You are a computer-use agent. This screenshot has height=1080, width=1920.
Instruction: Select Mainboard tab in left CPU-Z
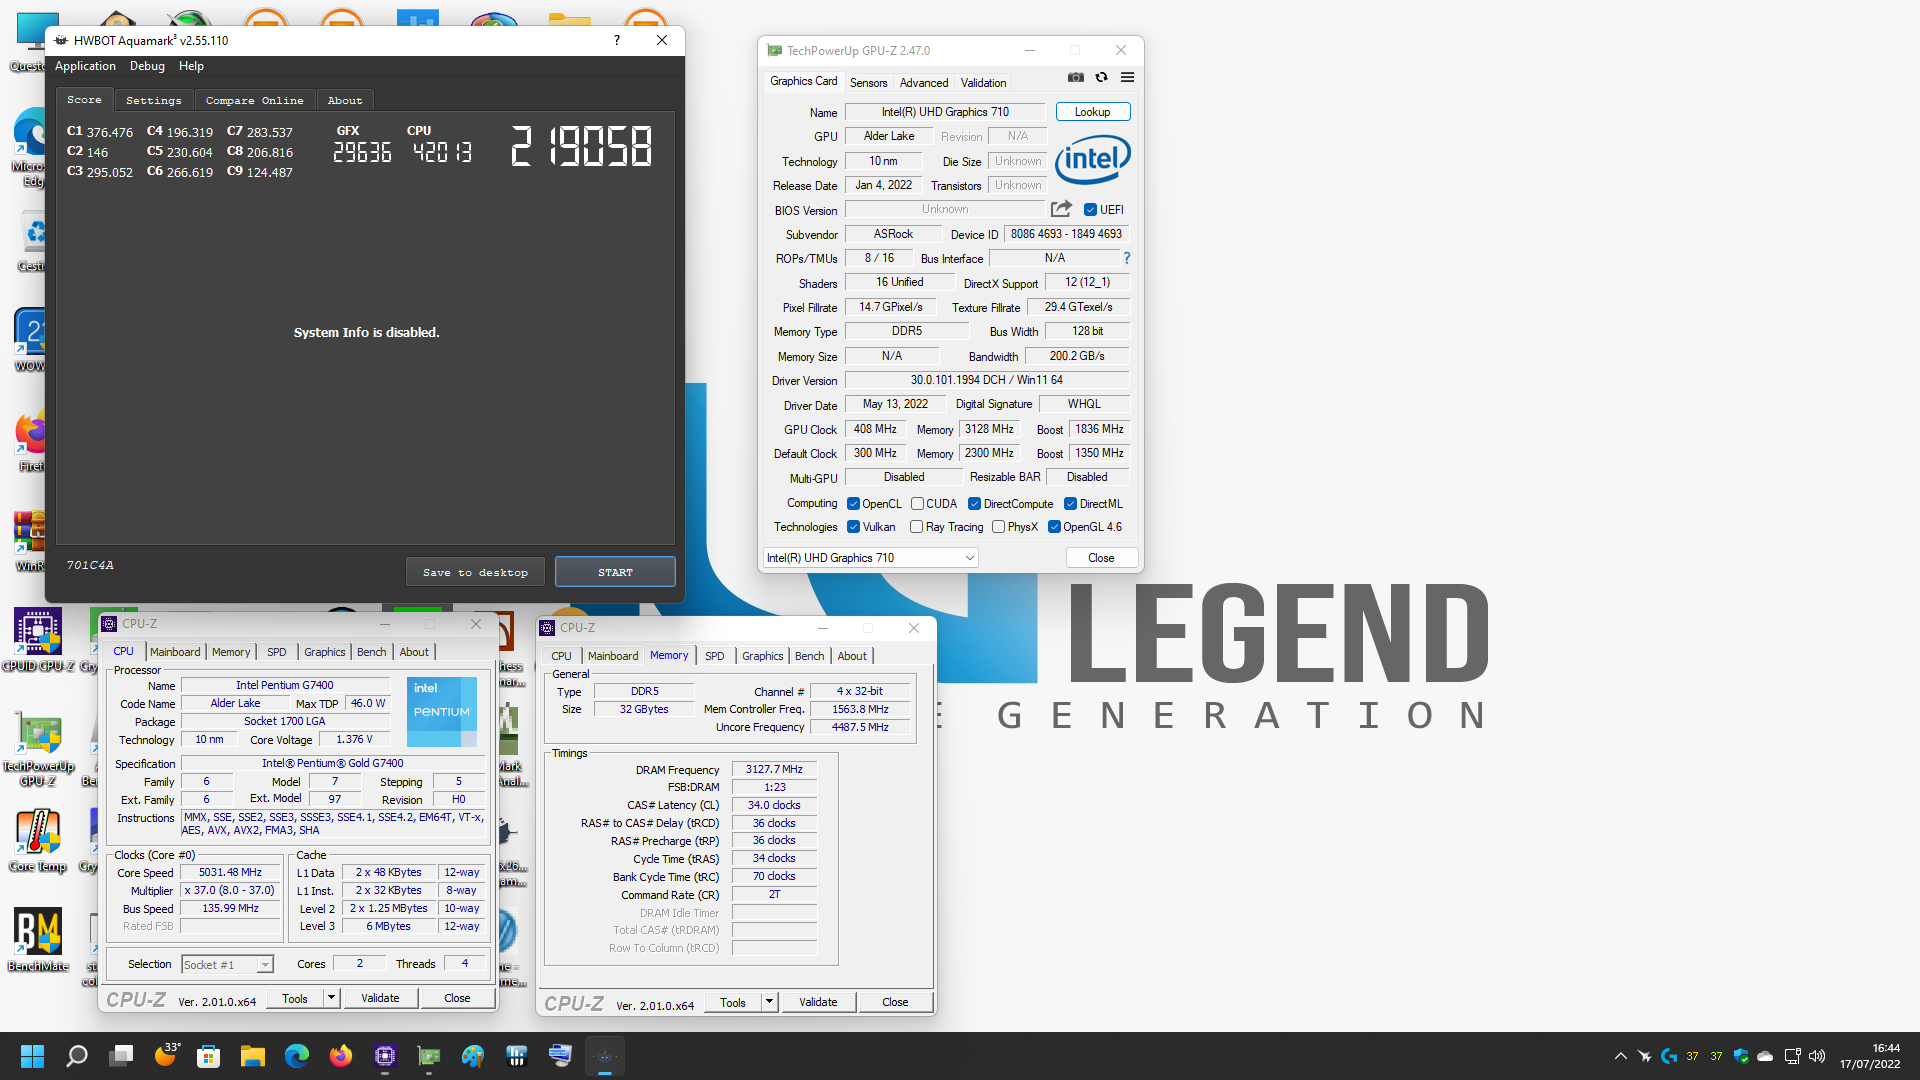pyautogui.click(x=175, y=652)
